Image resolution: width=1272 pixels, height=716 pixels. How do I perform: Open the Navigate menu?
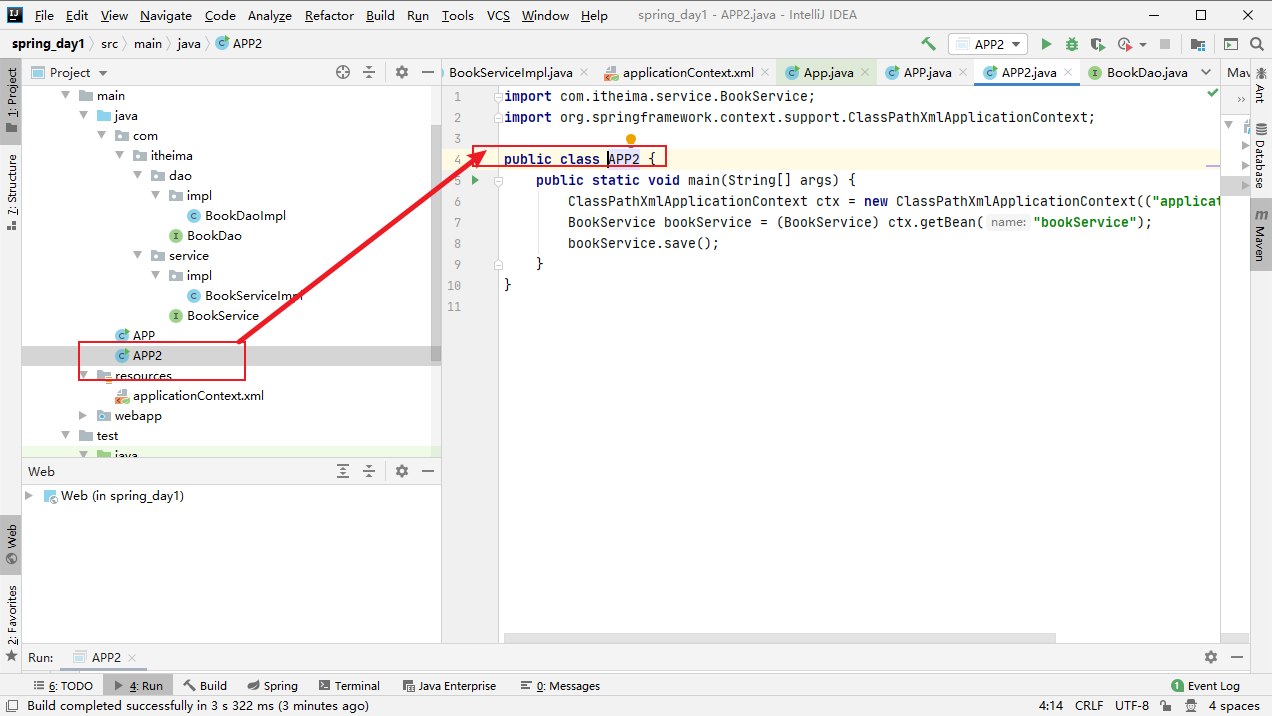click(166, 15)
